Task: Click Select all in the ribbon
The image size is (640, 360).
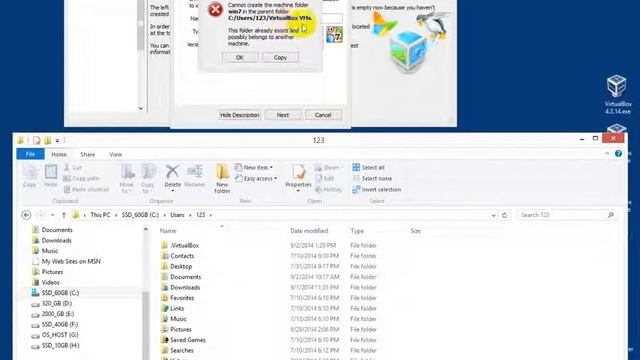Action: [x=368, y=167]
